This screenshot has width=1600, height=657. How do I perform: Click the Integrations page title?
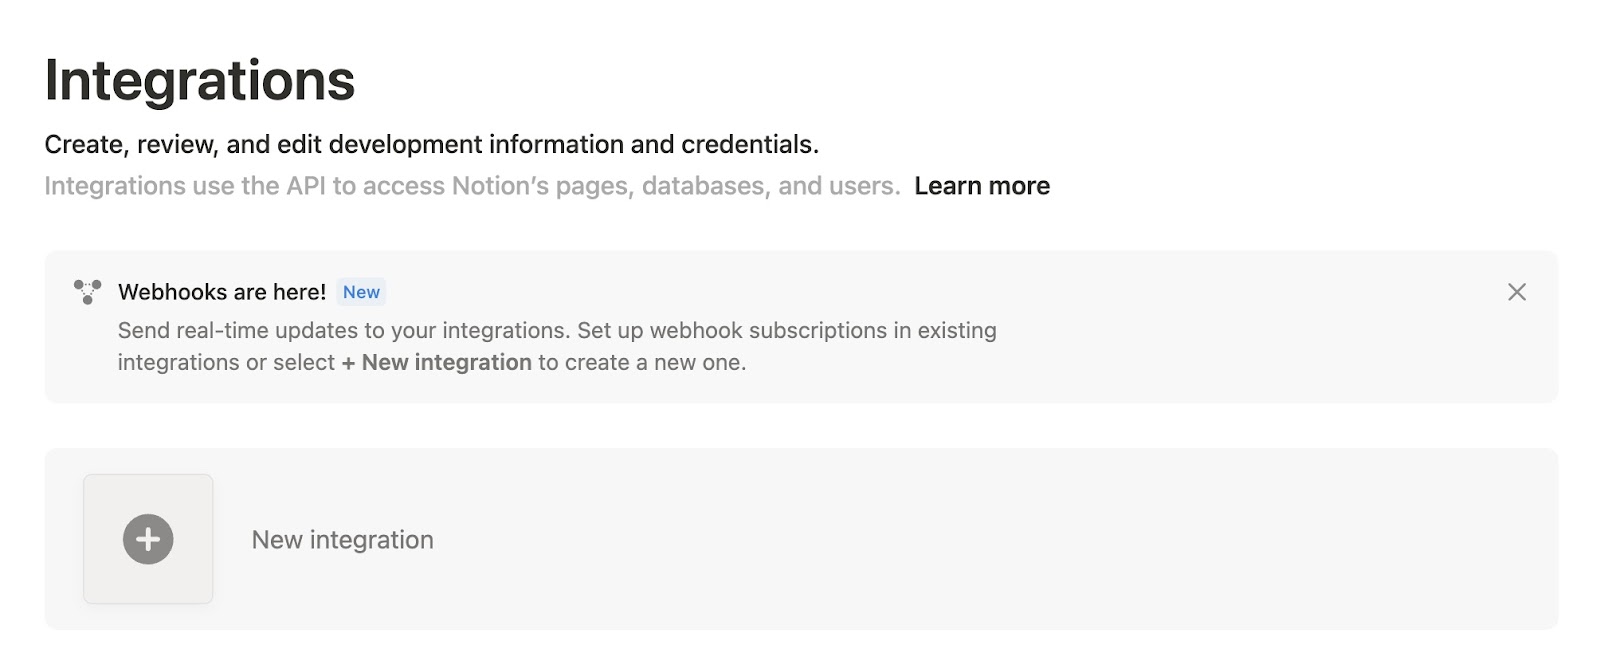click(x=200, y=80)
